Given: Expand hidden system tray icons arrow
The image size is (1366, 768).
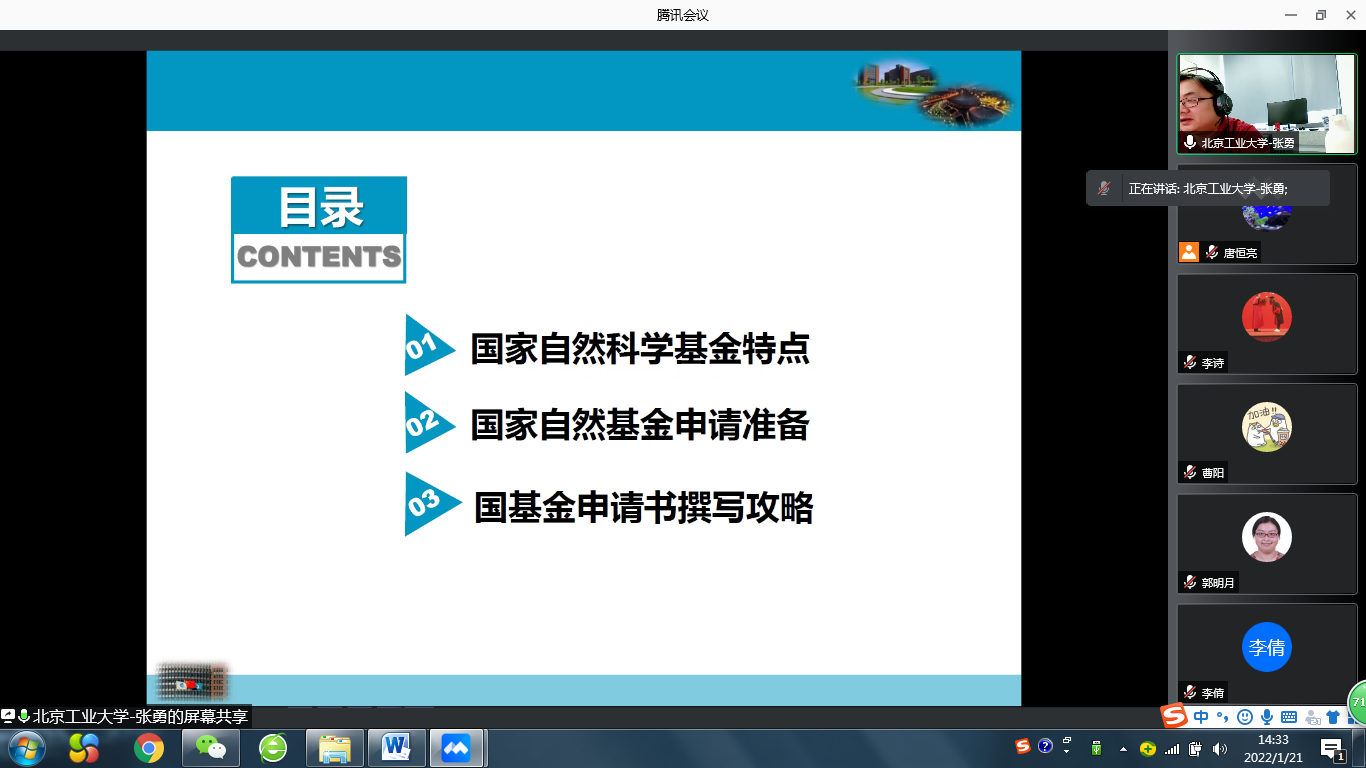Looking at the screenshot, I should point(1123,748).
